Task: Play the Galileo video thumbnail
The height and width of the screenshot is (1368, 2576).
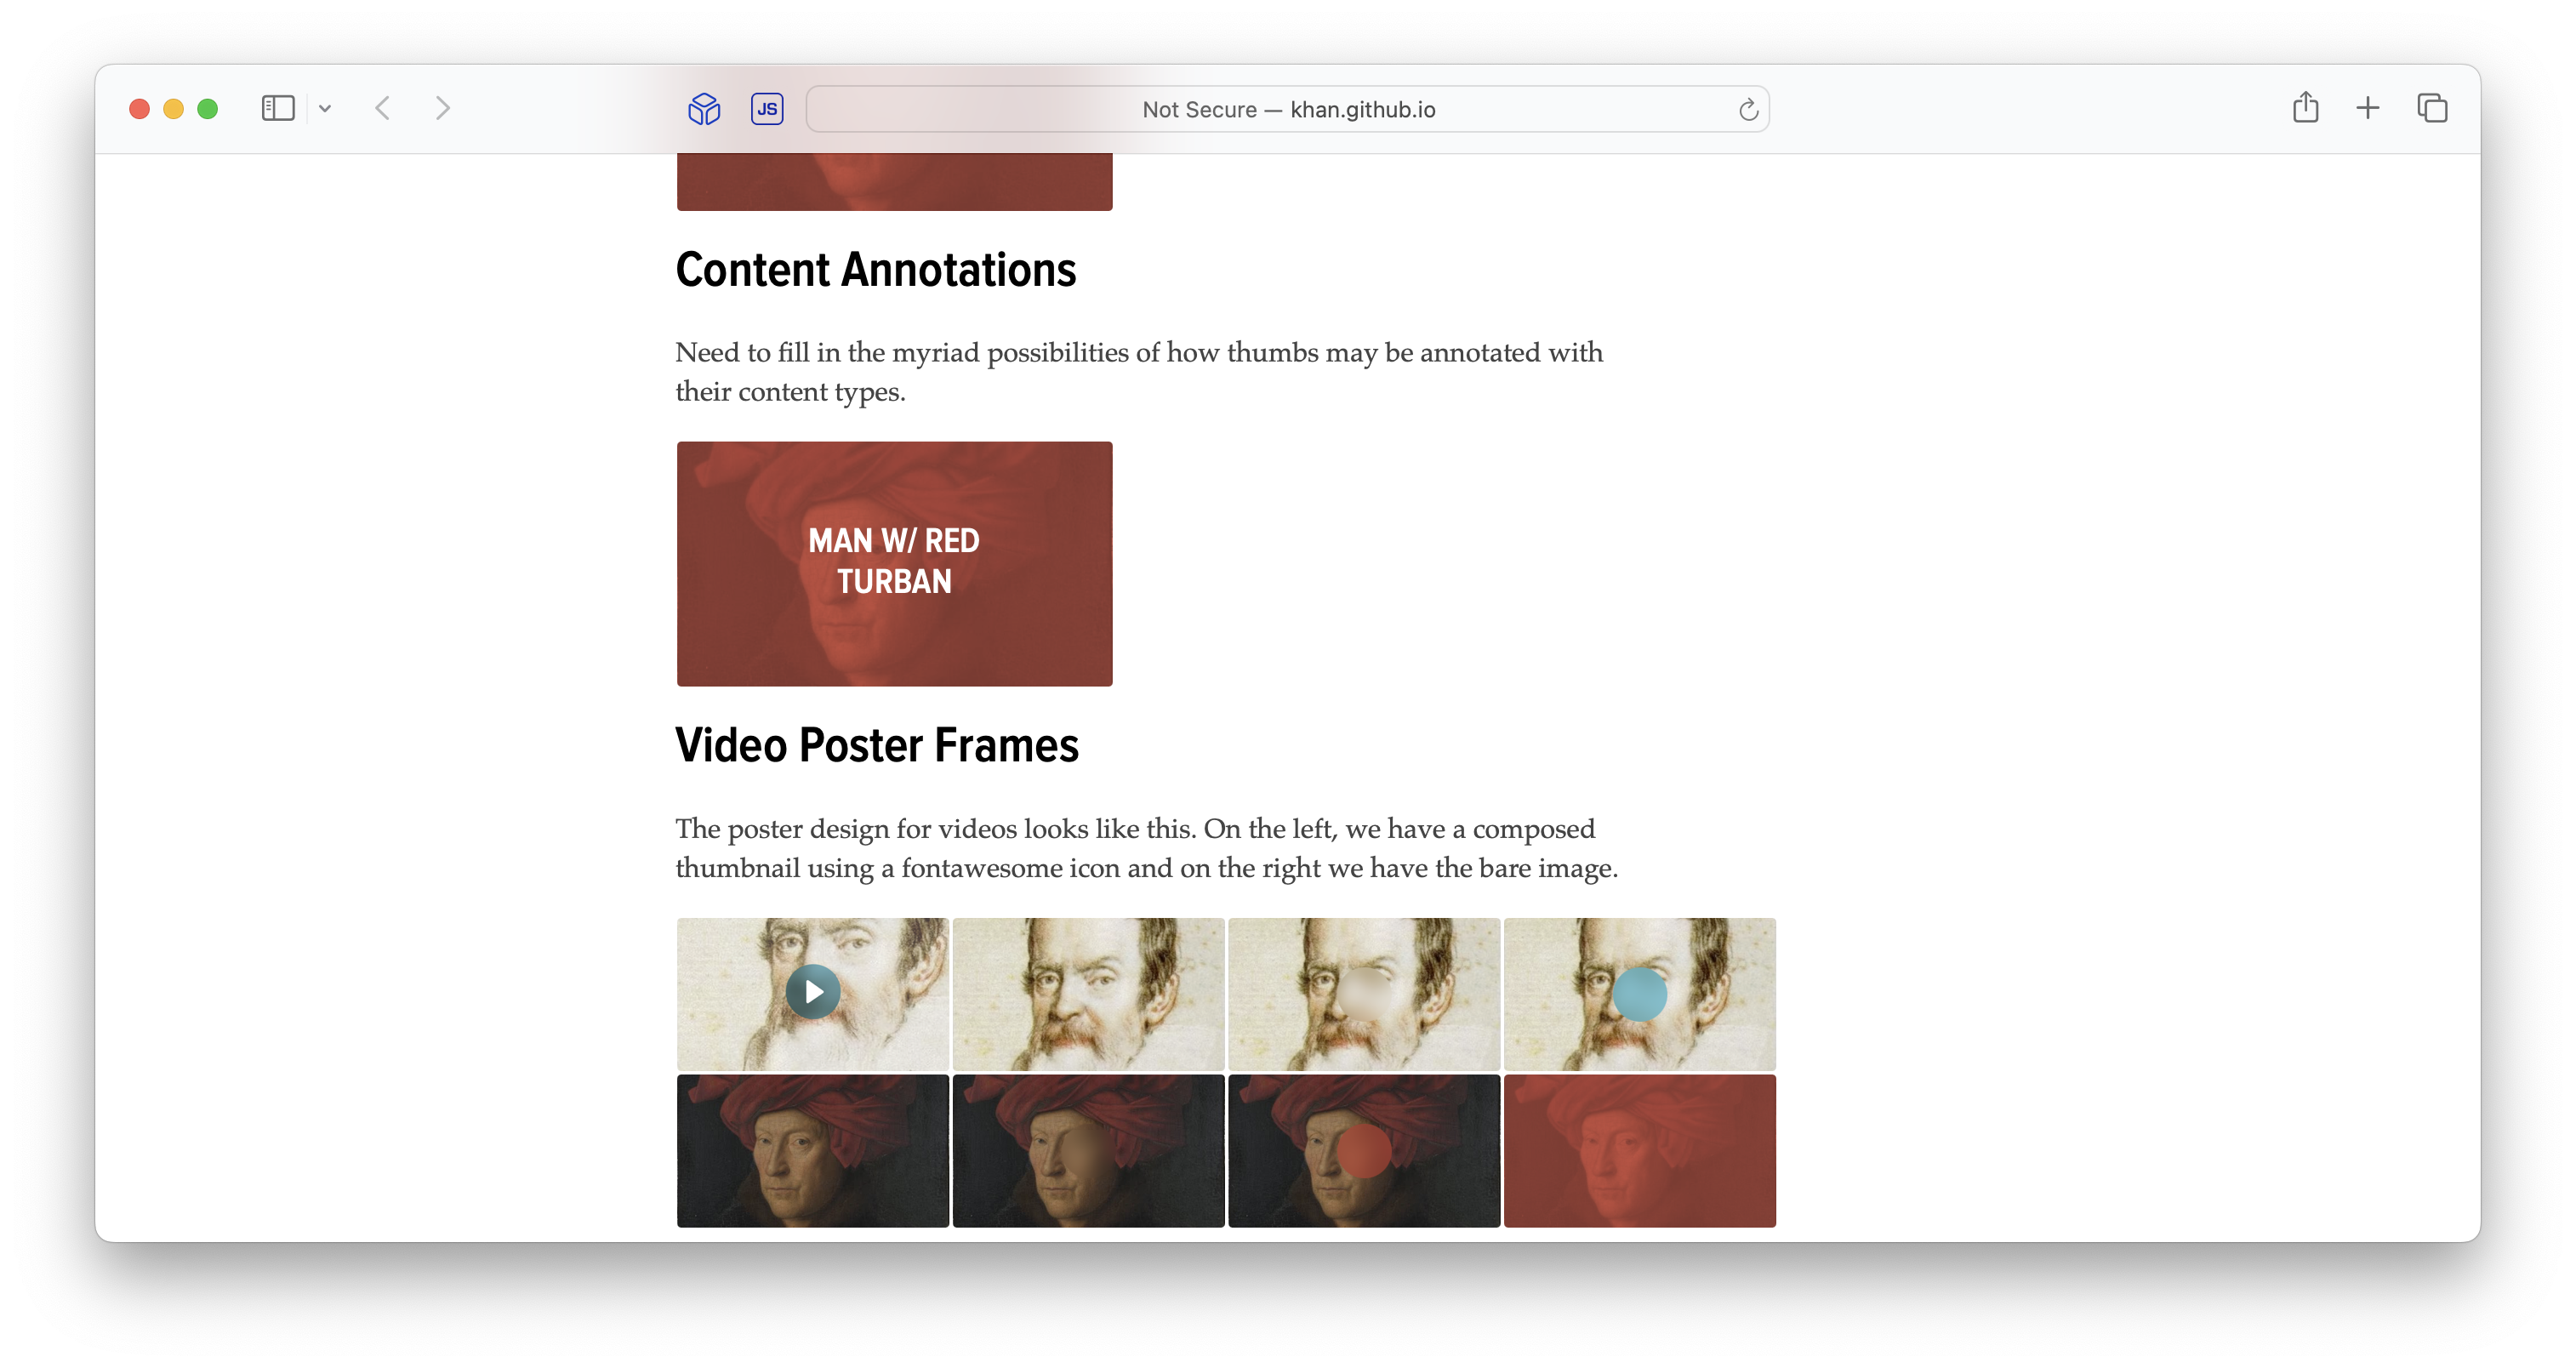Action: [x=813, y=991]
